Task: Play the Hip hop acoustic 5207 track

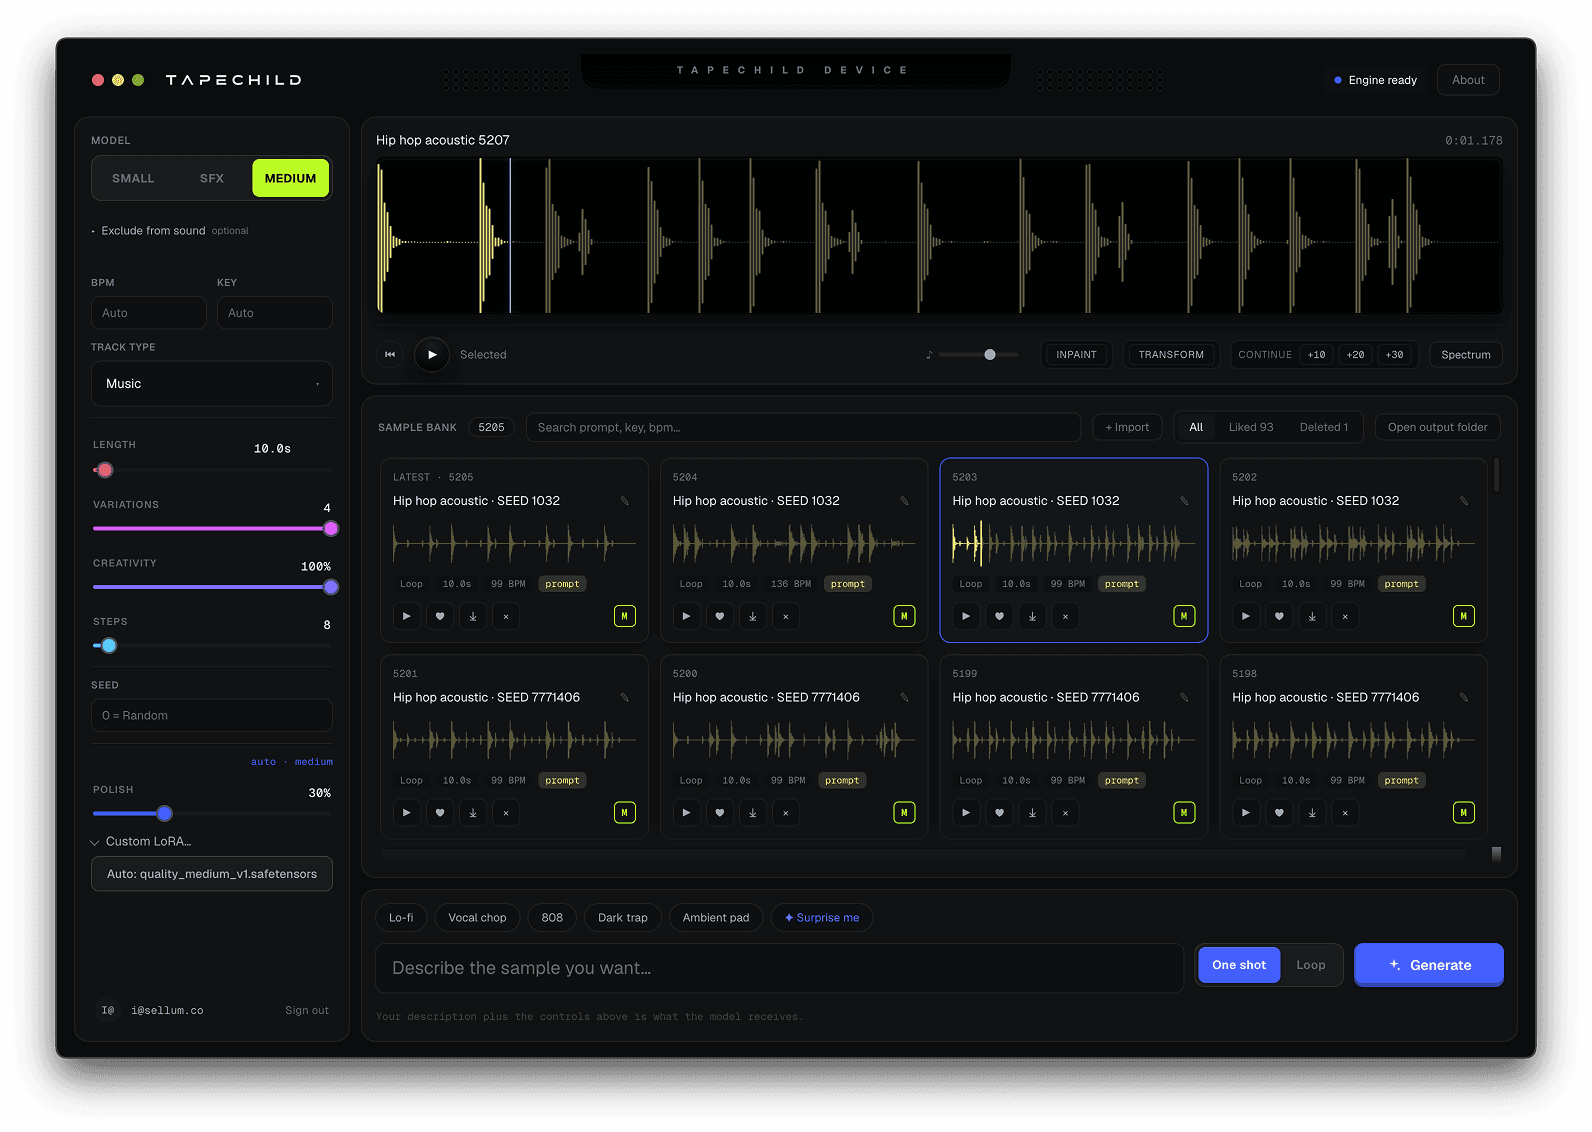Action: (432, 355)
